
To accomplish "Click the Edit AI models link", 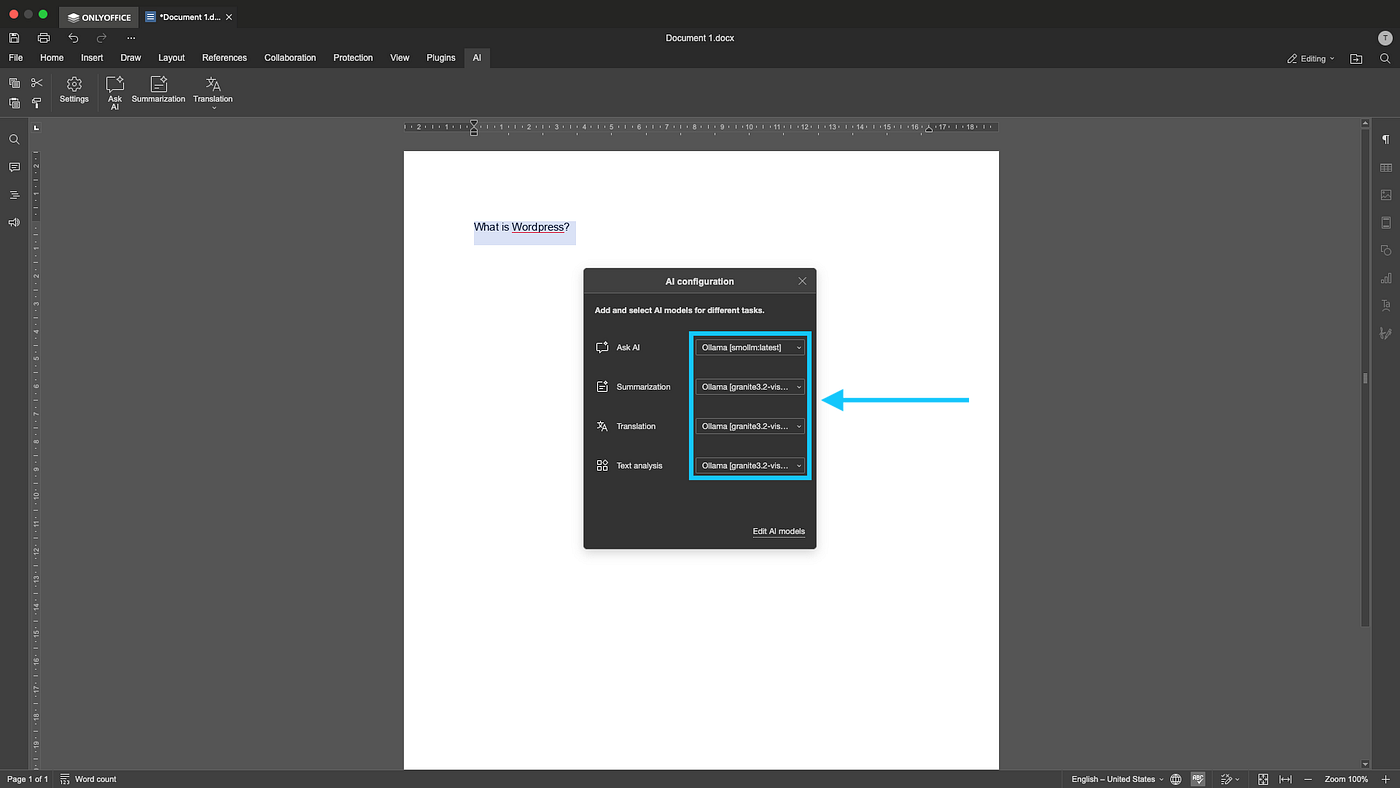I will [x=779, y=531].
